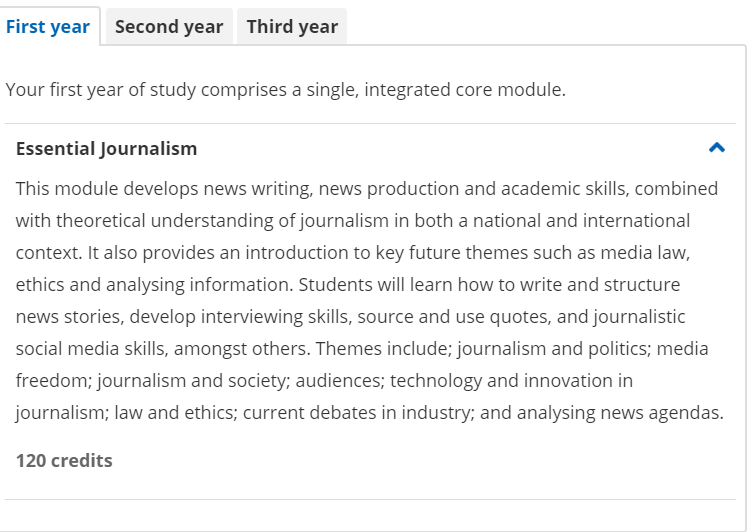Click the line starting 'This module develops news writing'
The width and height of the screenshot is (748, 532).
[x=367, y=188]
